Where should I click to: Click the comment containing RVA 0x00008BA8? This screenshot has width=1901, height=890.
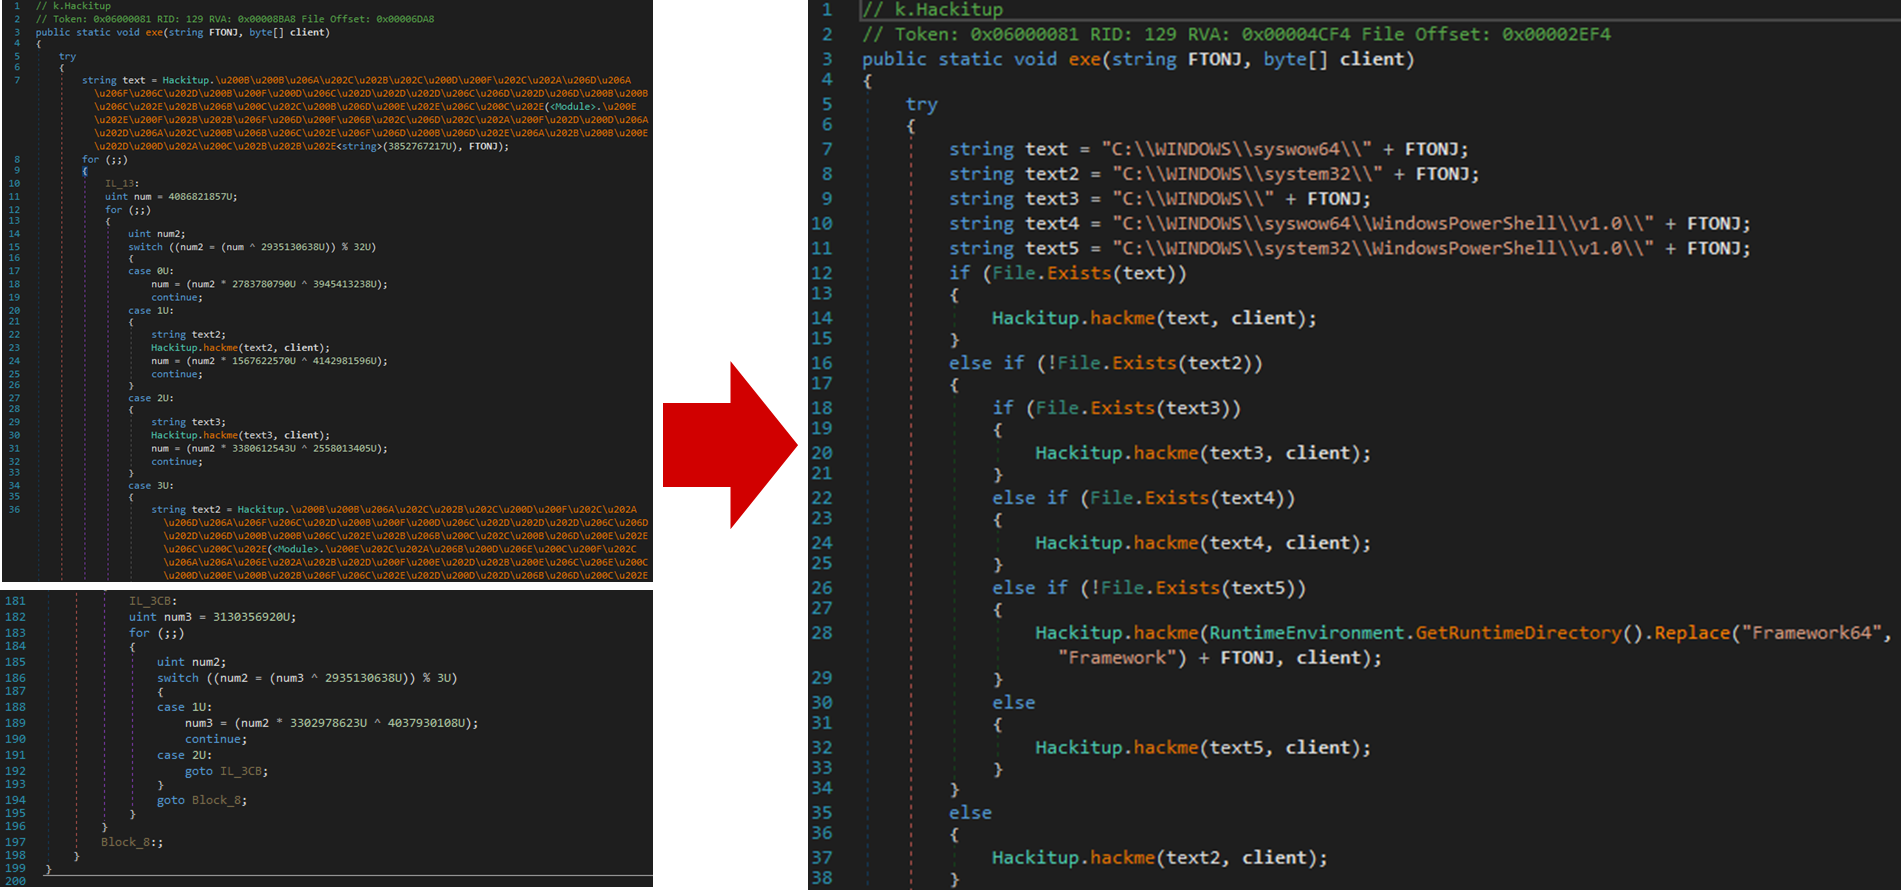point(235,19)
